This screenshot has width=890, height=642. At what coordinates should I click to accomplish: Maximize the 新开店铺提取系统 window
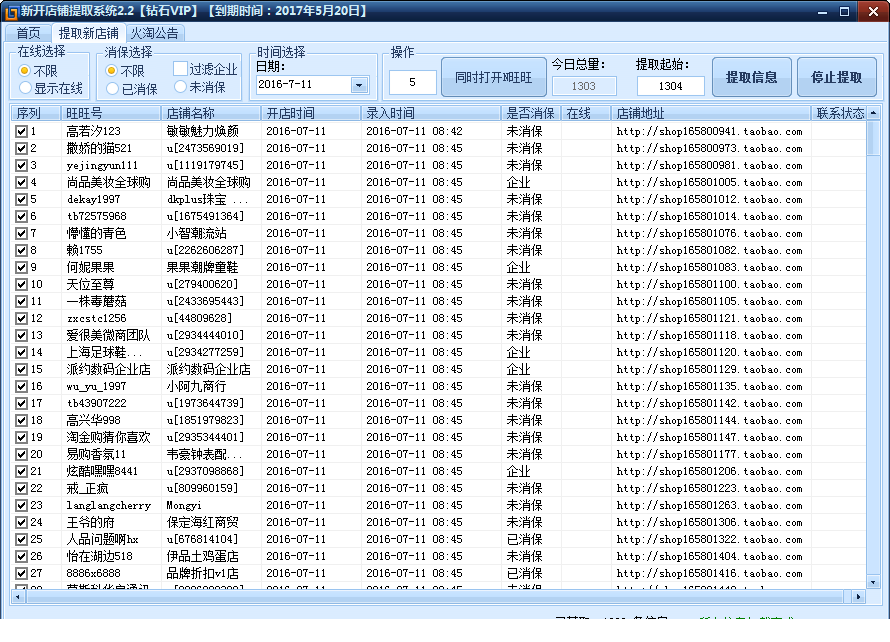(x=845, y=12)
